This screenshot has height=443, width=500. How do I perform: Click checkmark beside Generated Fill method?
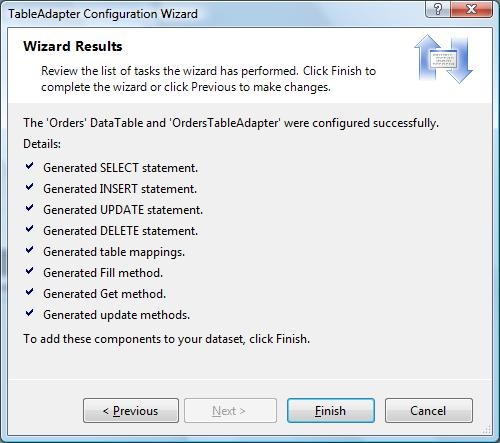29,271
